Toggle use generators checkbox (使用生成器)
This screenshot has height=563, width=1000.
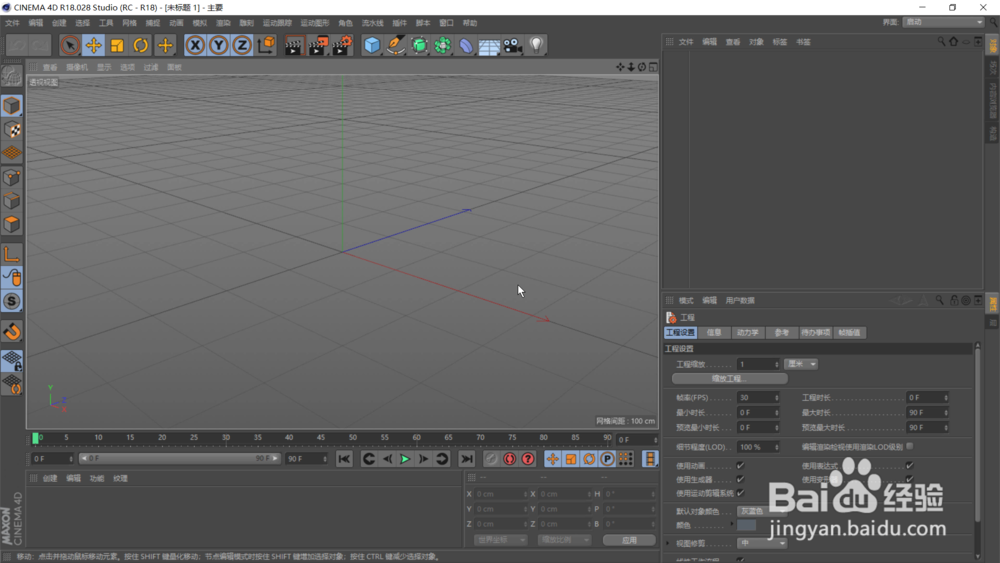740,479
